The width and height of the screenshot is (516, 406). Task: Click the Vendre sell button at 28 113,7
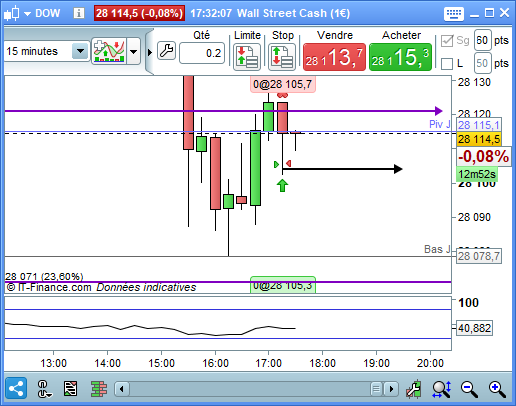(334, 57)
